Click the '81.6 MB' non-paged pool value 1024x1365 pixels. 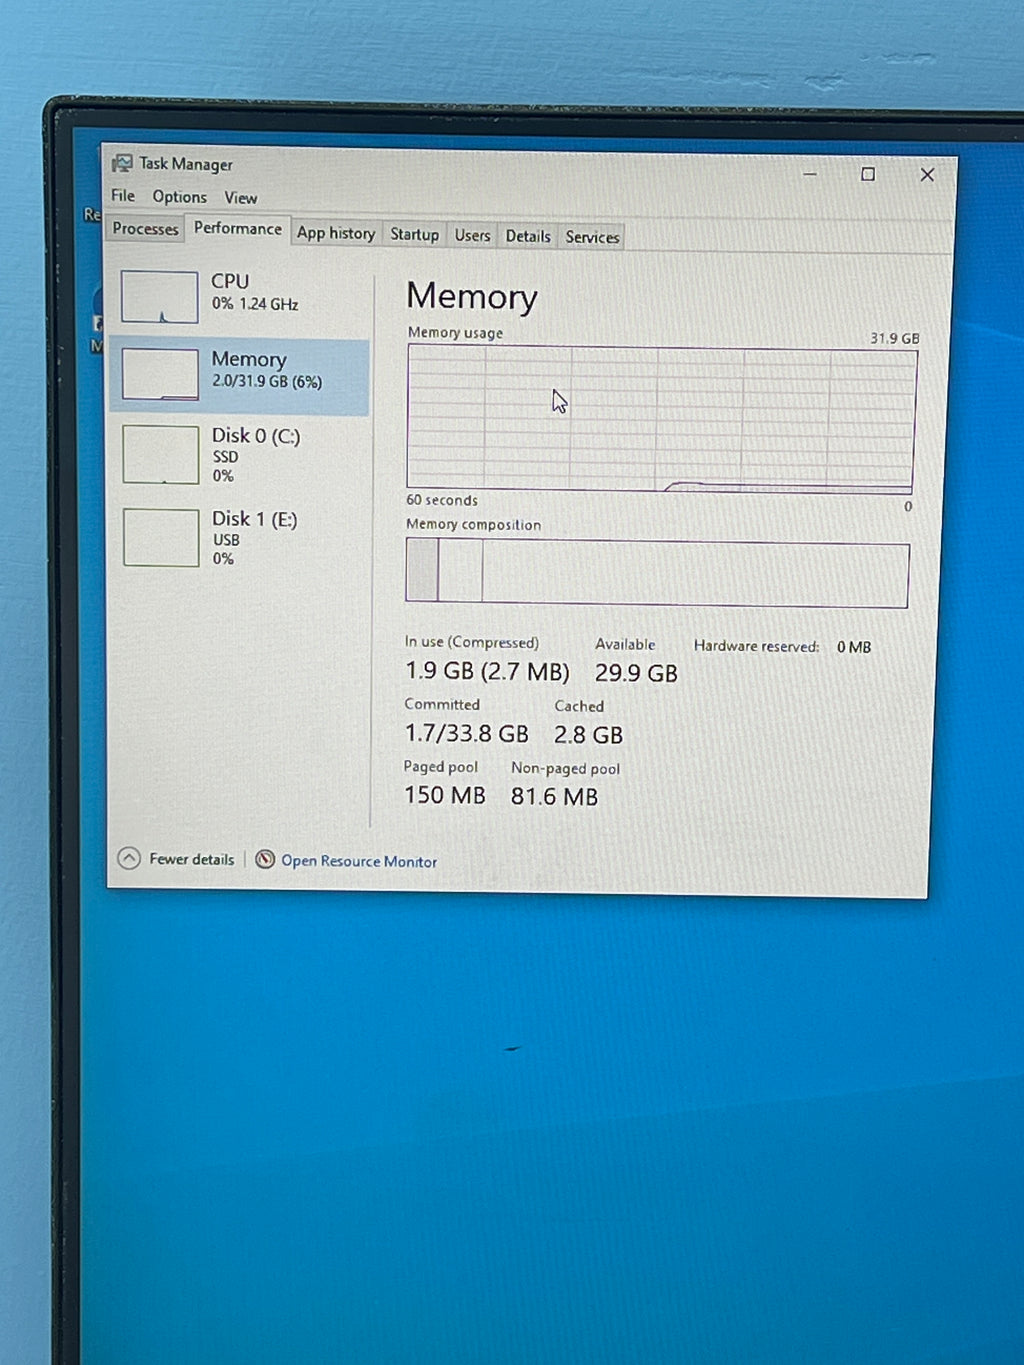[x=554, y=796]
